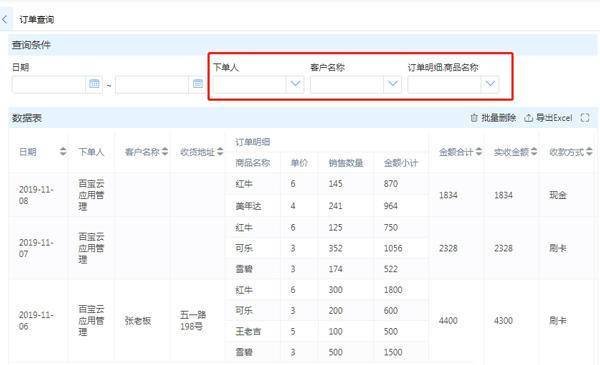The image size is (600, 365).
Task: Click the end date input field
Action: coord(152,84)
